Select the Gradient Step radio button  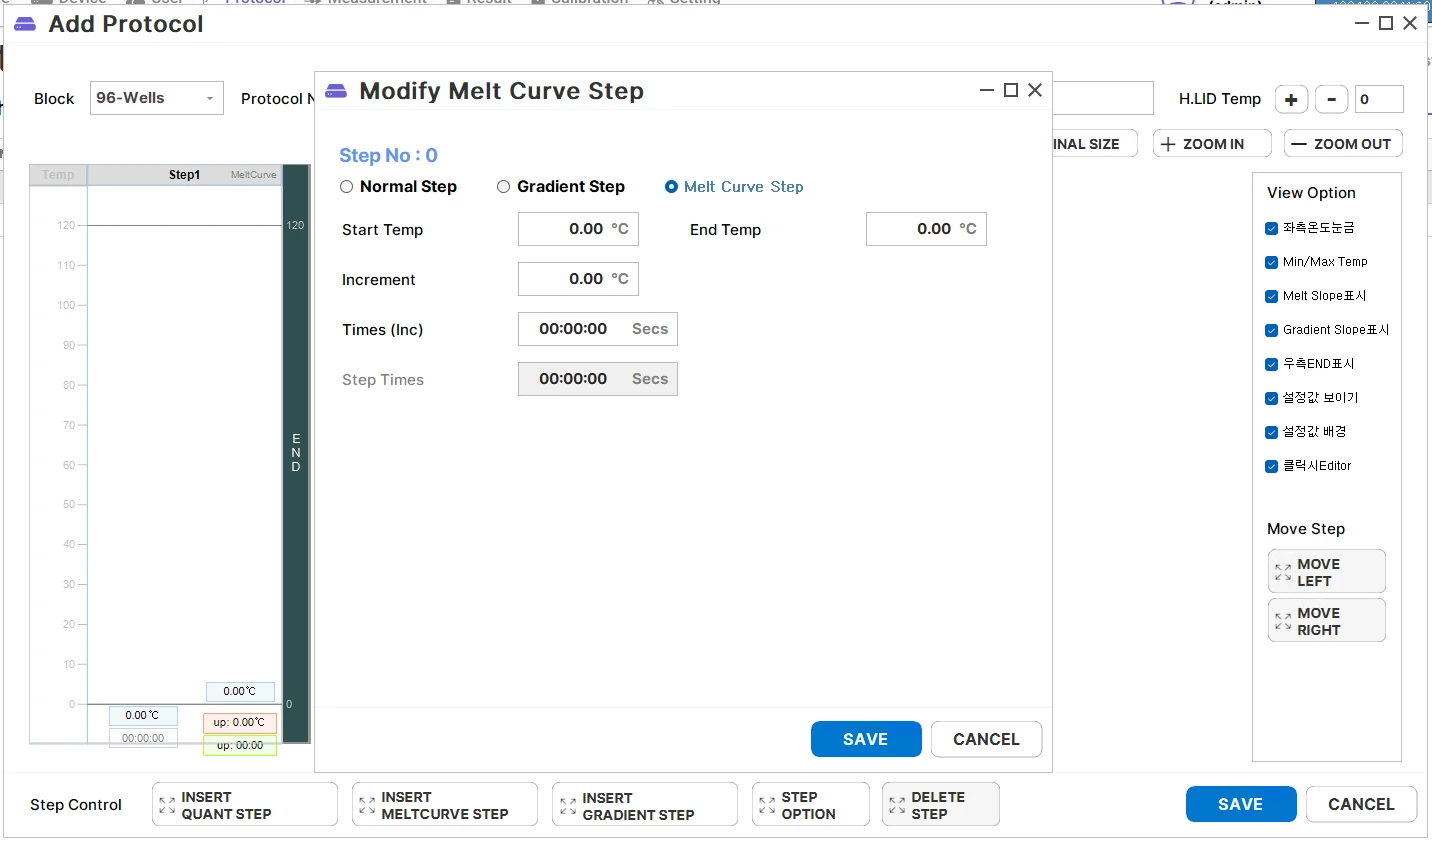tap(504, 187)
